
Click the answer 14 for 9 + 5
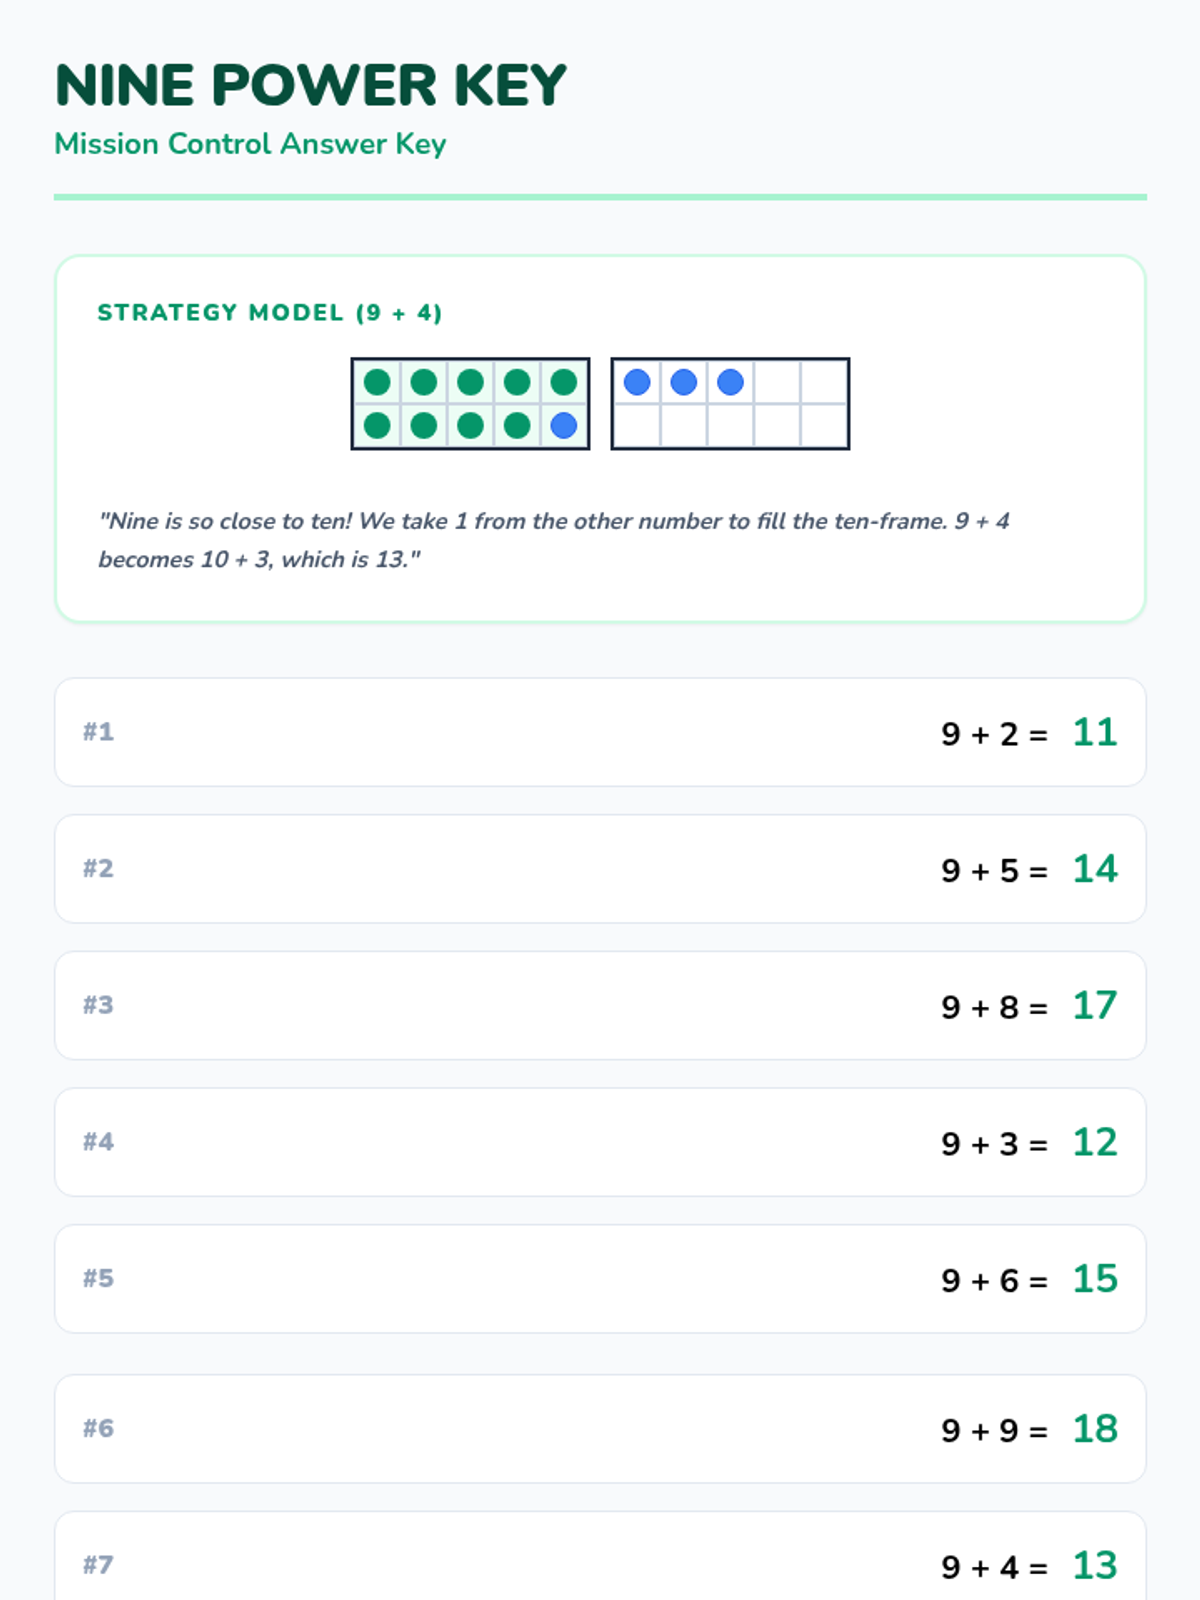[1095, 869]
